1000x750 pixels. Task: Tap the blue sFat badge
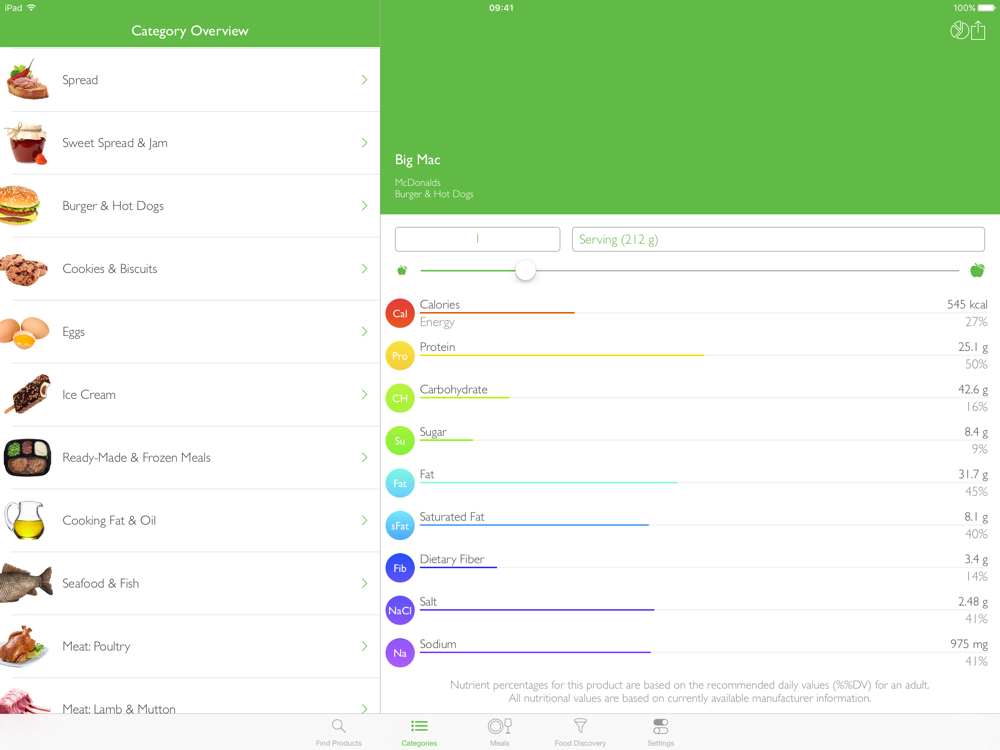tap(400, 526)
